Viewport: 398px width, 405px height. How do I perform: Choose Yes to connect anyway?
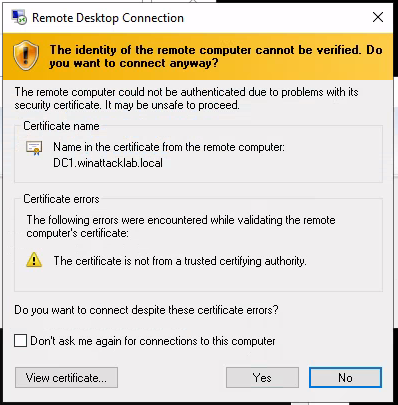[262, 378]
